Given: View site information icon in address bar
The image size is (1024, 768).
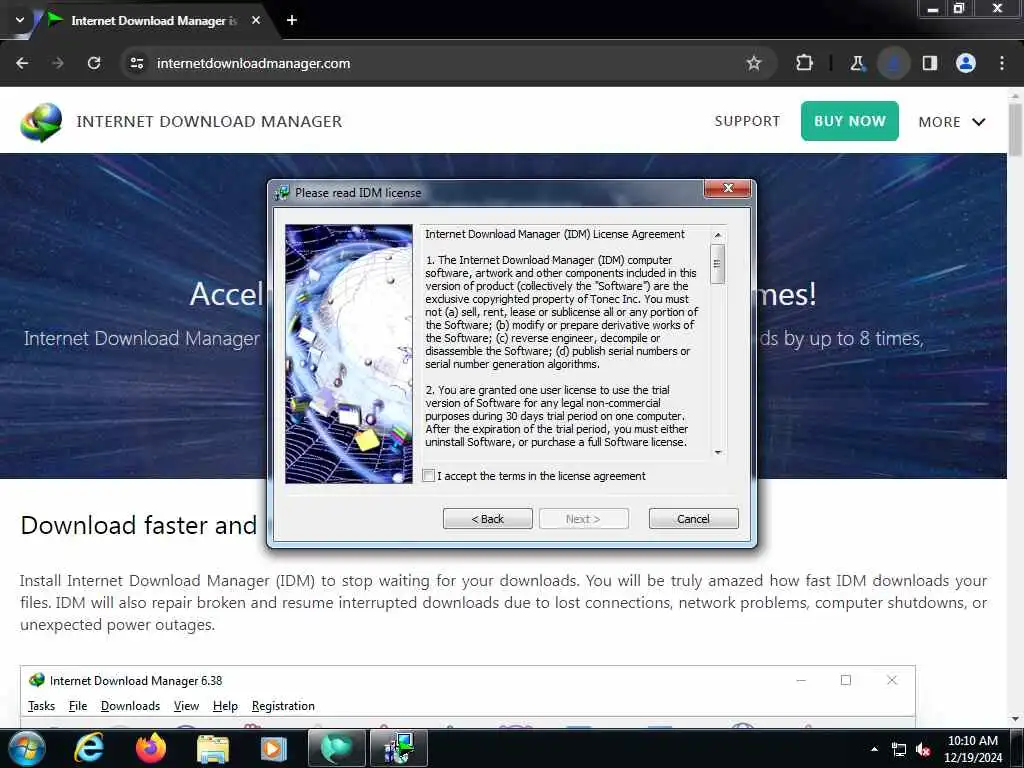Looking at the screenshot, I should coord(137,63).
